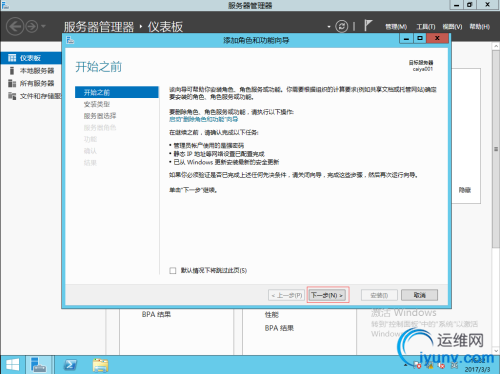The width and height of the screenshot is (500, 374).
Task: Click the 上一步(P) button
Action: click(x=287, y=295)
